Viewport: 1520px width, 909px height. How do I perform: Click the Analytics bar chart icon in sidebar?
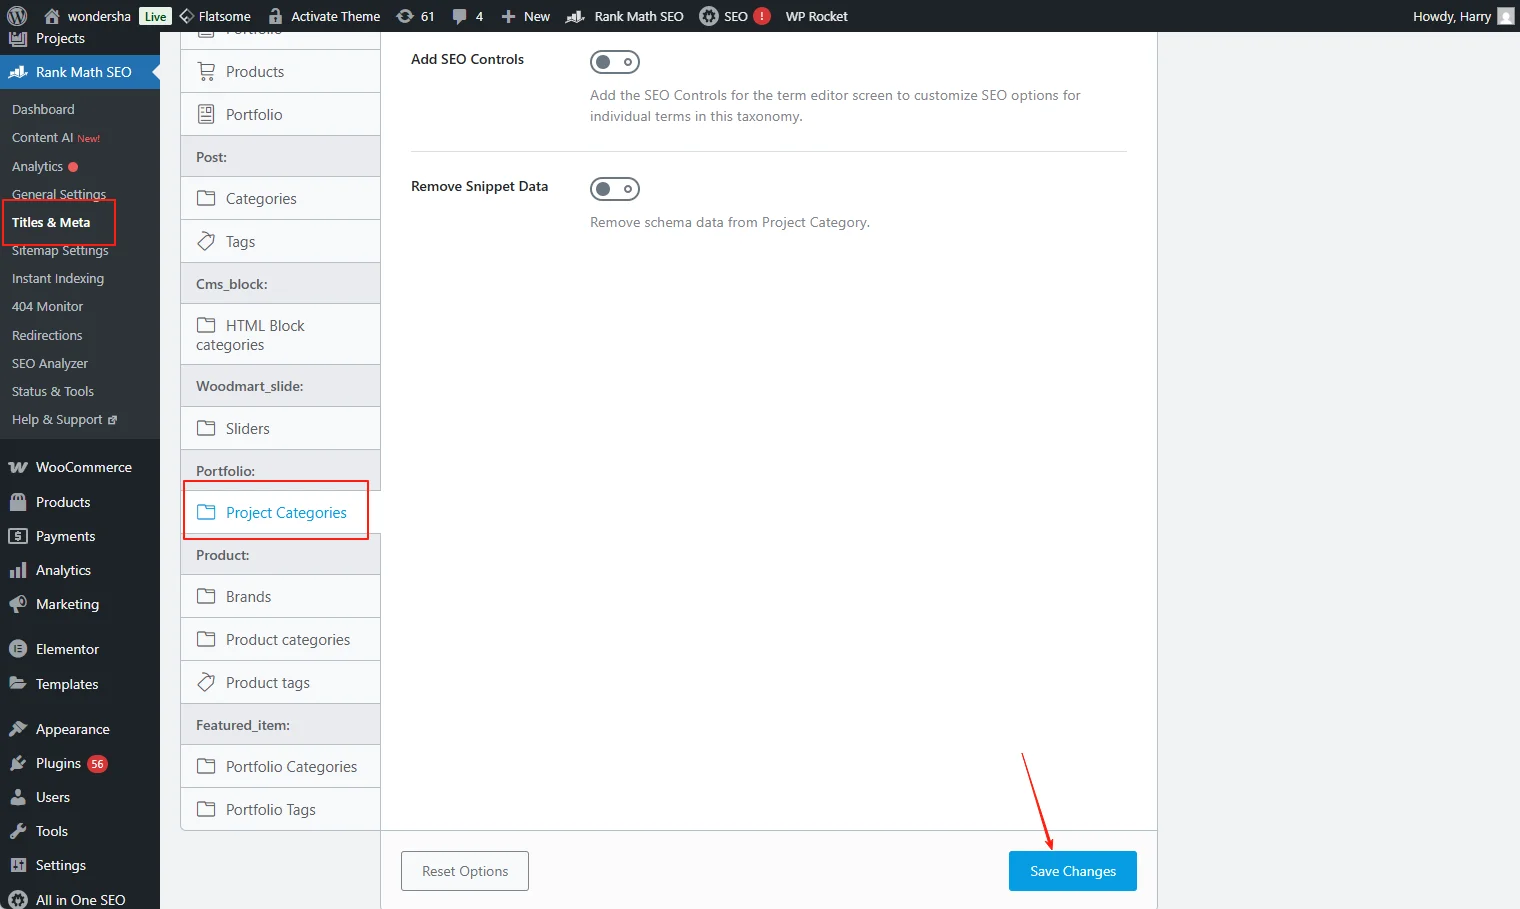point(18,570)
